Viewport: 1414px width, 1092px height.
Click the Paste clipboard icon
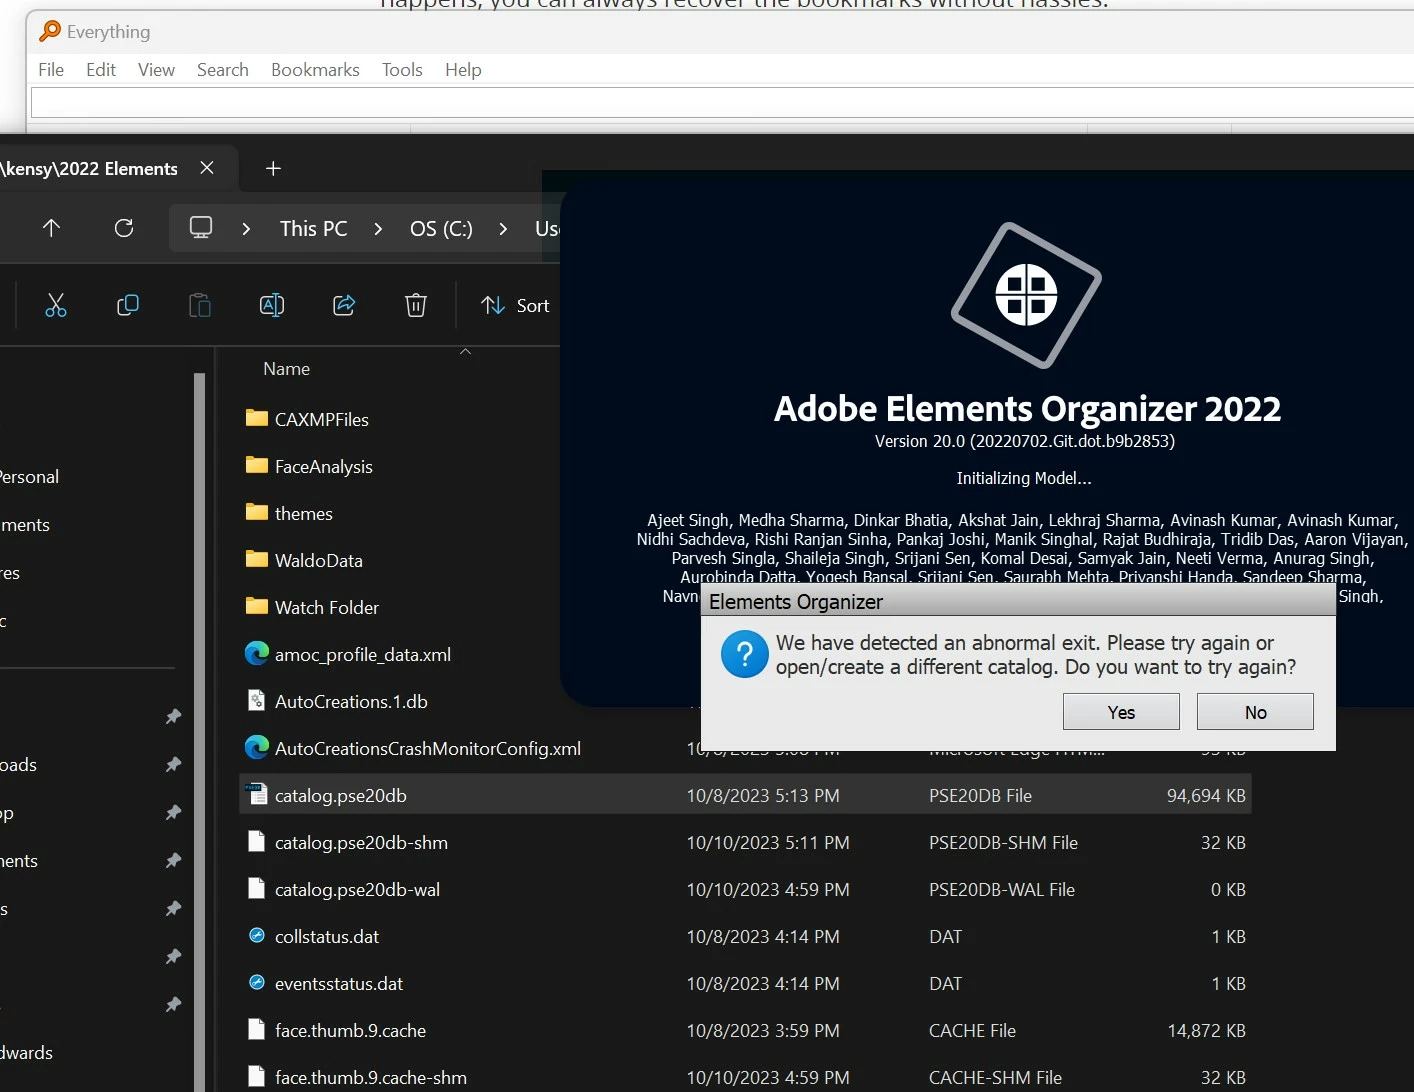[x=200, y=305]
